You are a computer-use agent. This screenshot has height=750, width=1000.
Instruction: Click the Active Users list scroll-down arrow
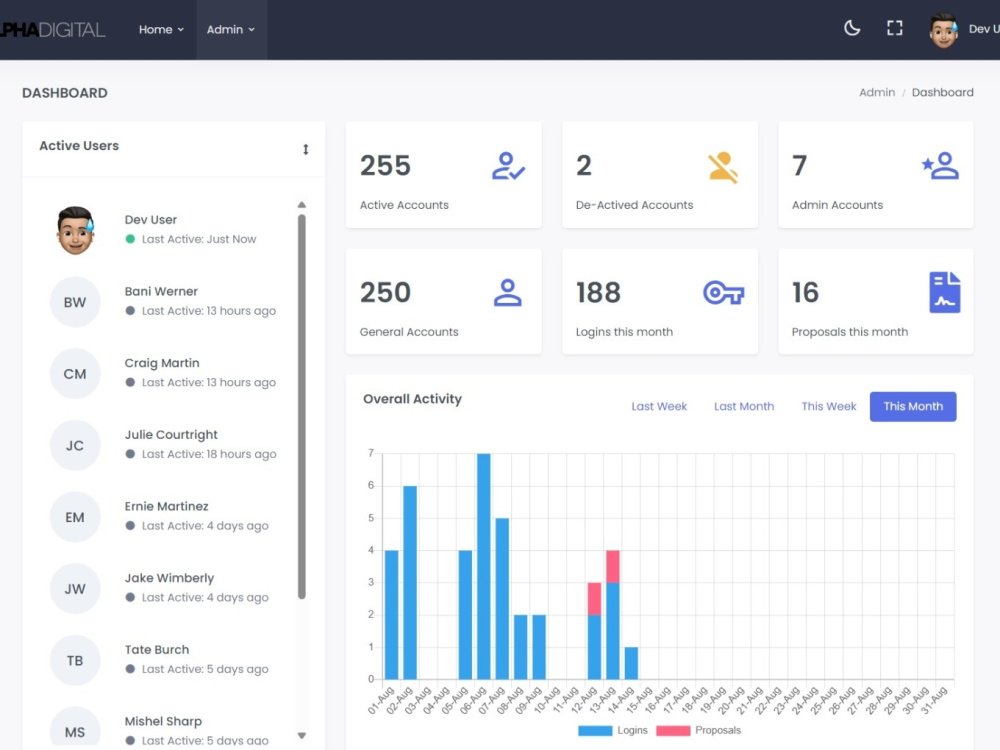tap(302, 735)
